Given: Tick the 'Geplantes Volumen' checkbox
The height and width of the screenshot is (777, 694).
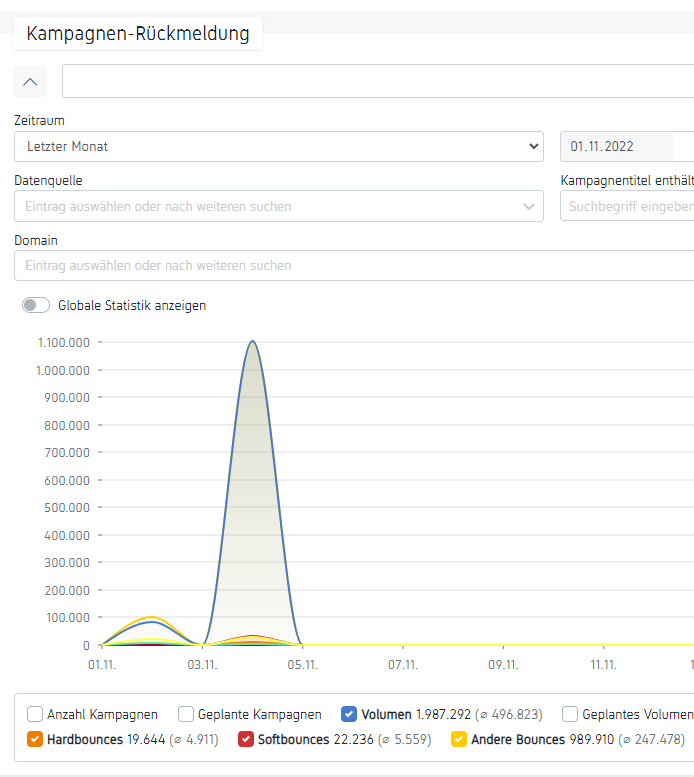Looking at the screenshot, I should pyautogui.click(x=570, y=714).
